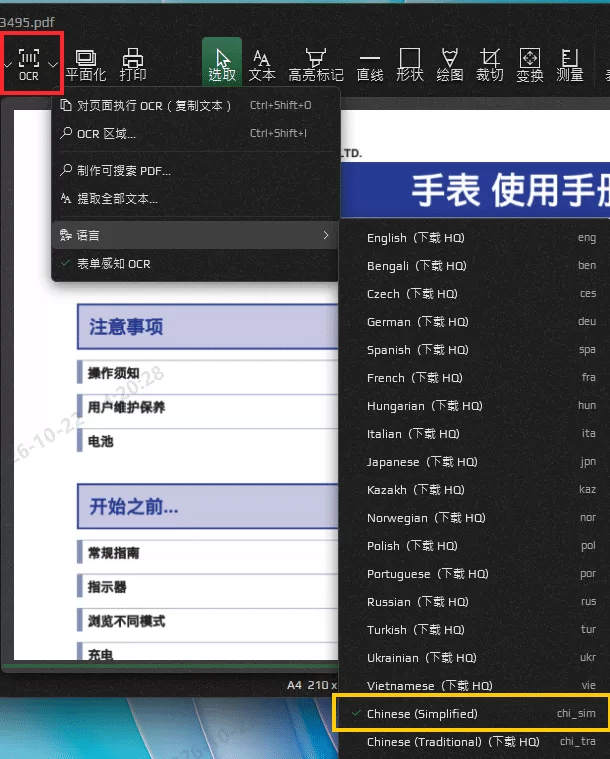This screenshot has height=759, width=610.
Task: Select the 形状 shape tool
Action: pos(410,65)
